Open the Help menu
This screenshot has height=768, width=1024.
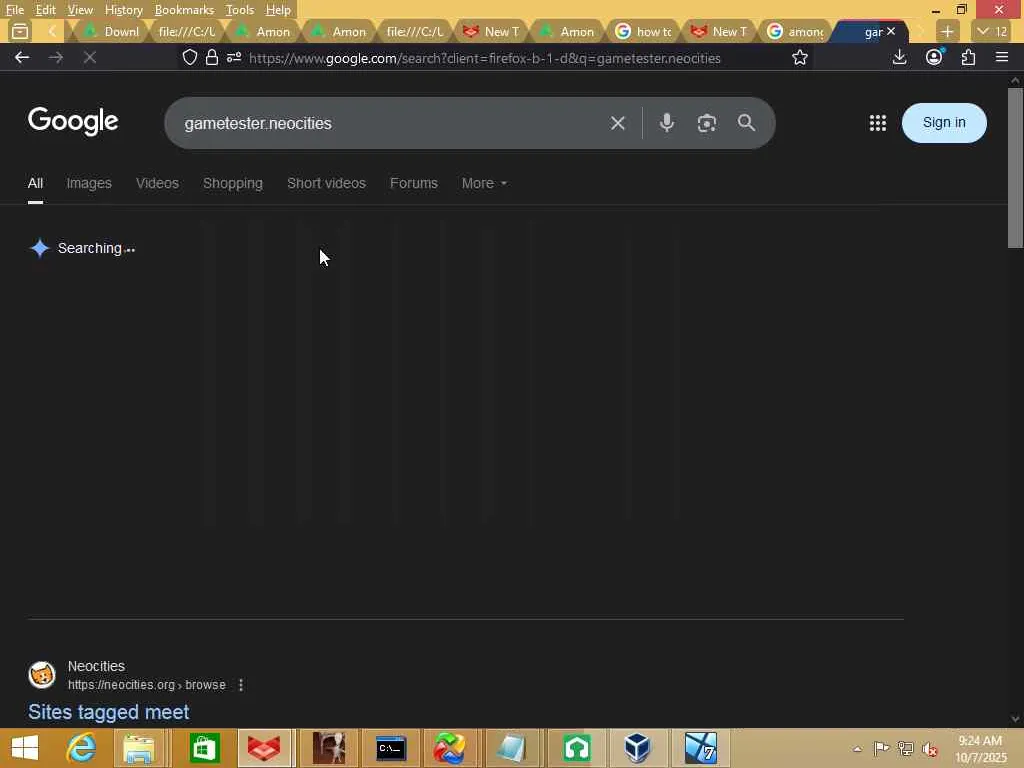(x=278, y=10)
